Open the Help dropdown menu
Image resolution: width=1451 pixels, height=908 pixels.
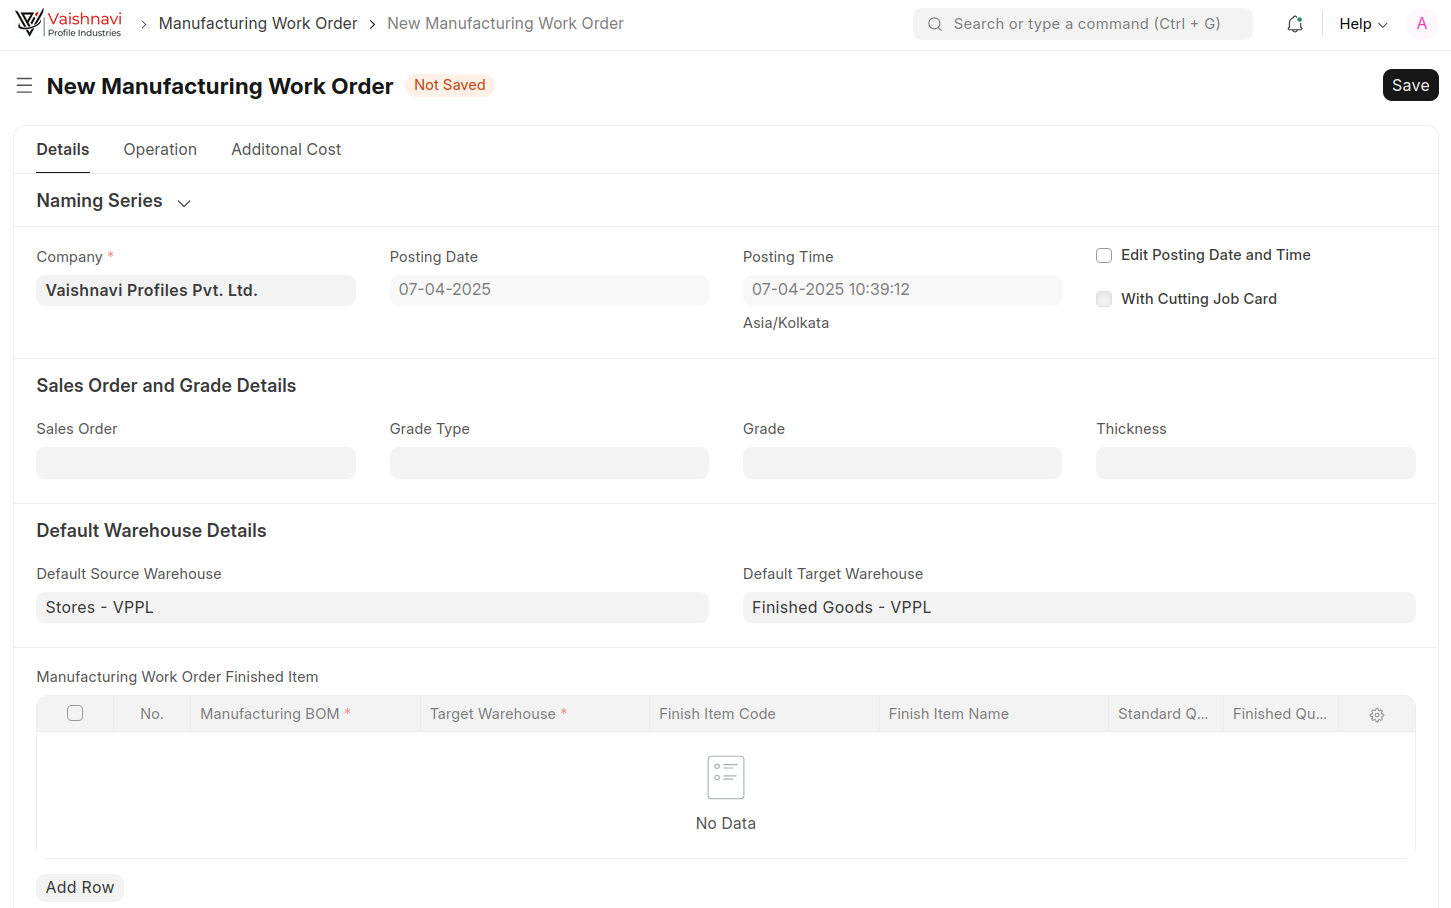coord(1363,24)
